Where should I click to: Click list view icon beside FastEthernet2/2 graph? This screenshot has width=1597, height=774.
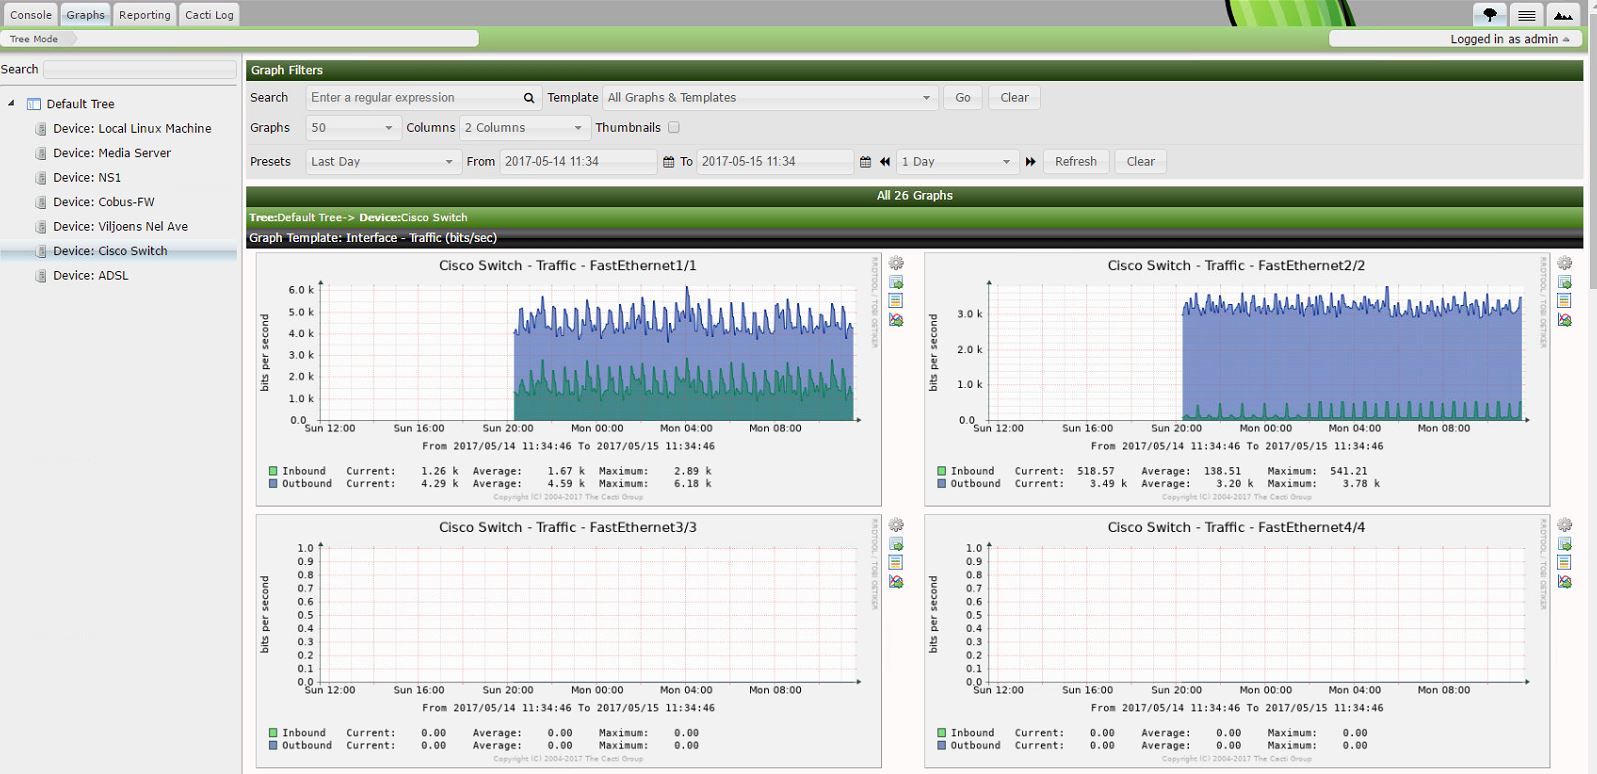pos(1564,301)
